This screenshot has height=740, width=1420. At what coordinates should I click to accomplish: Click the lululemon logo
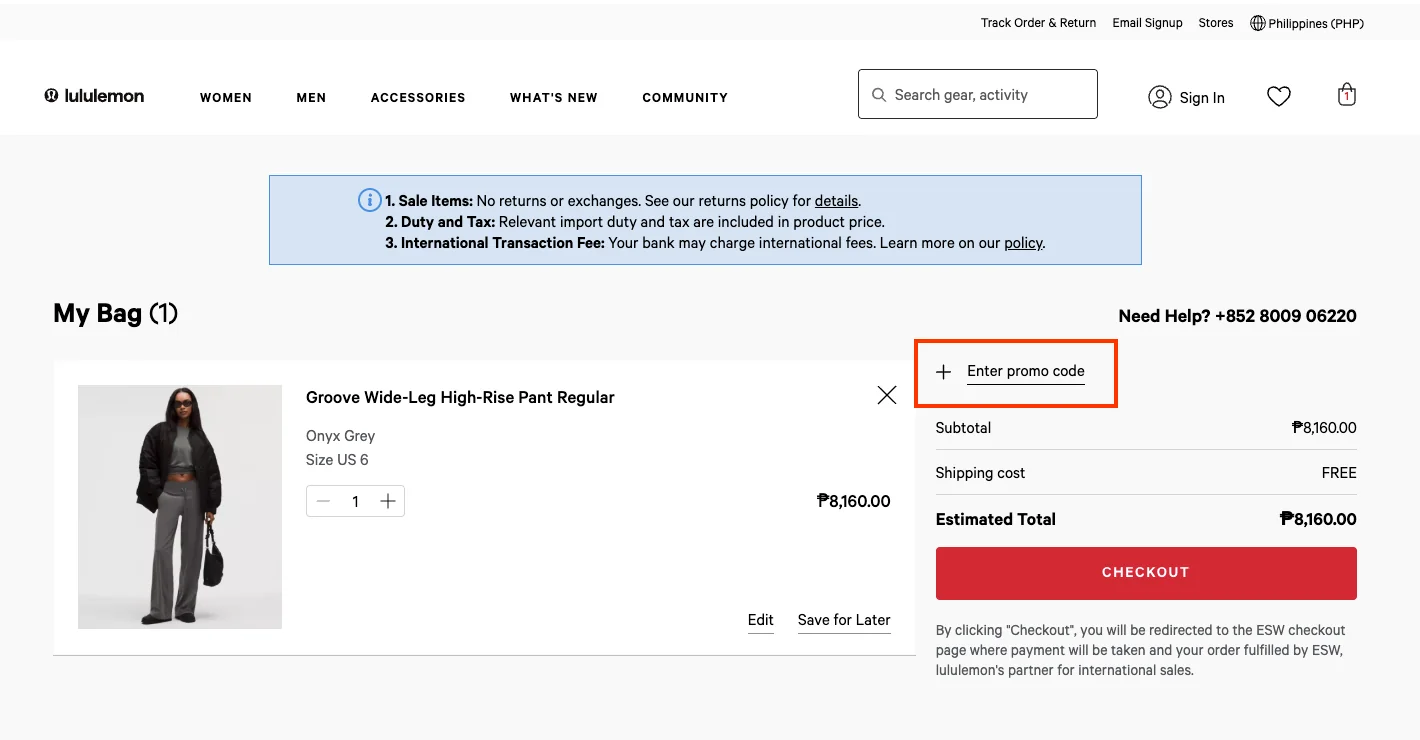94,96
